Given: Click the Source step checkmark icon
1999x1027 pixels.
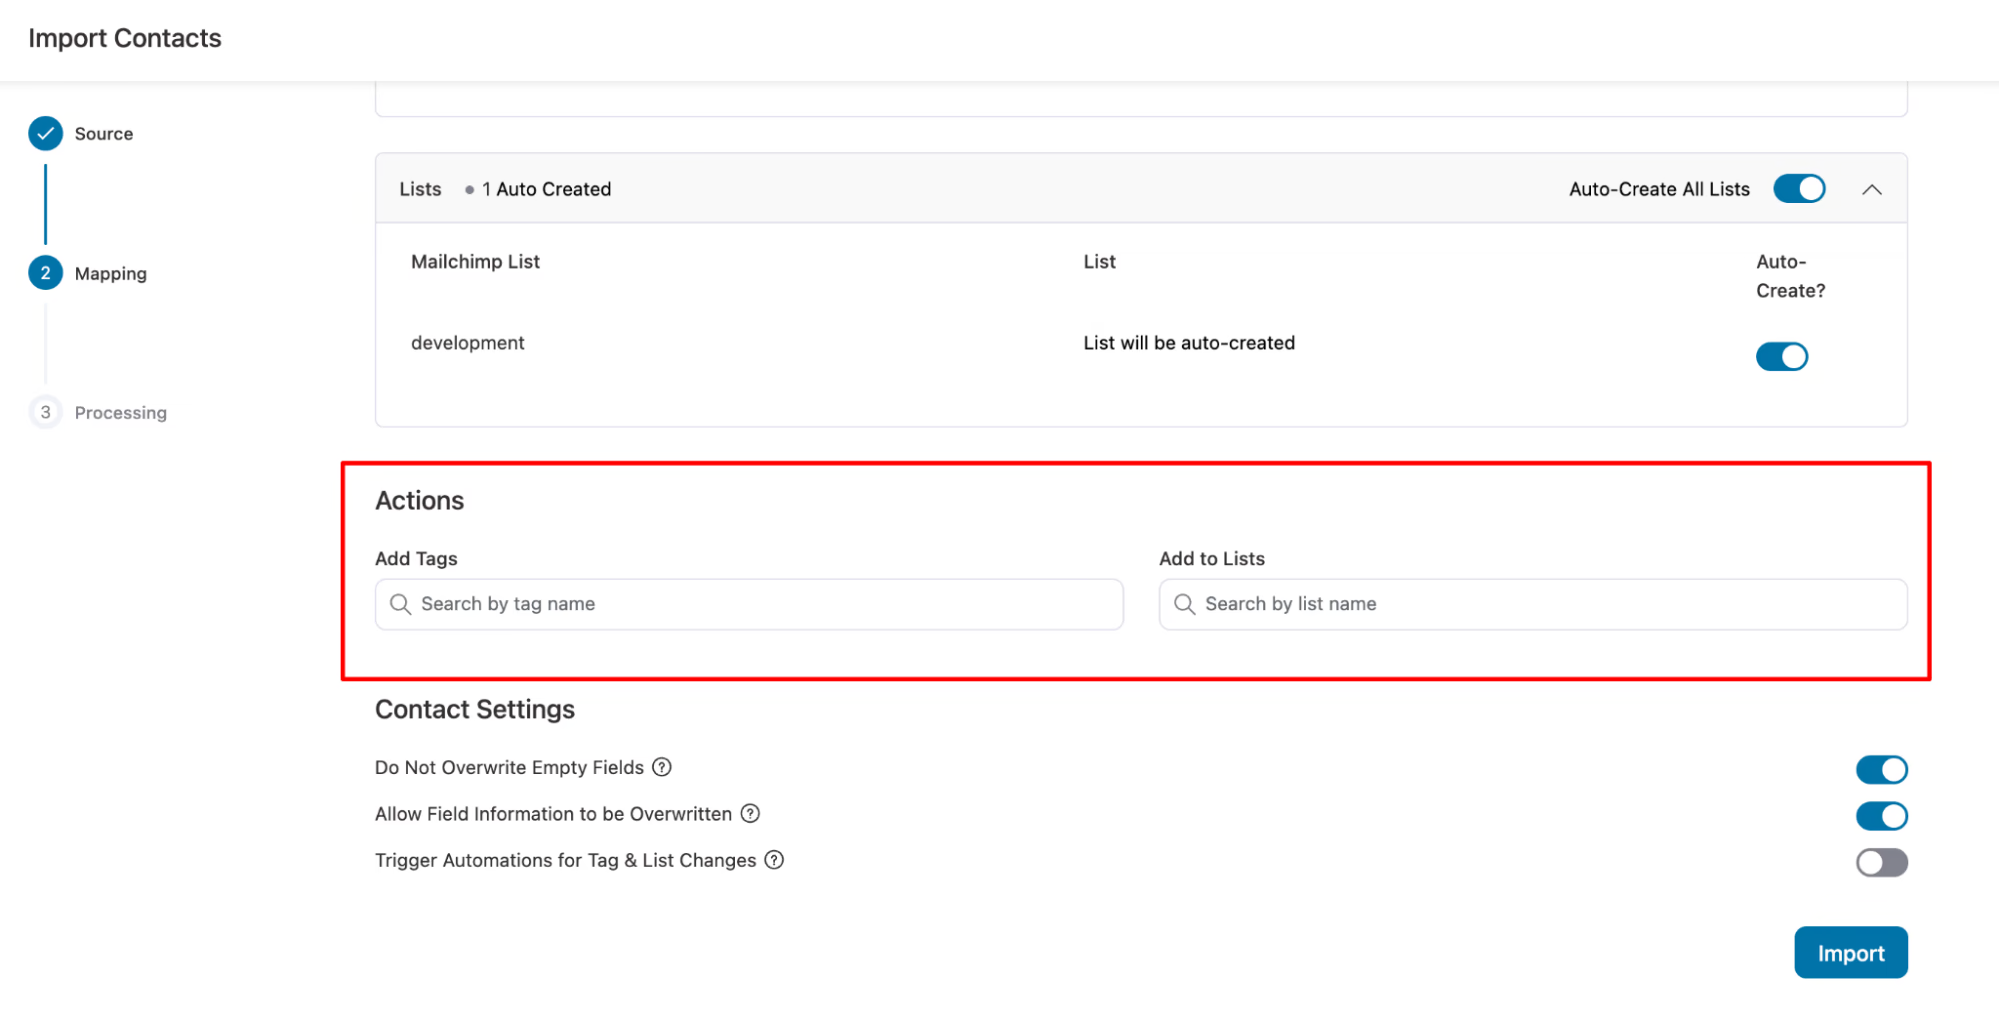Looking at the screenshot, I should point(45,133).
